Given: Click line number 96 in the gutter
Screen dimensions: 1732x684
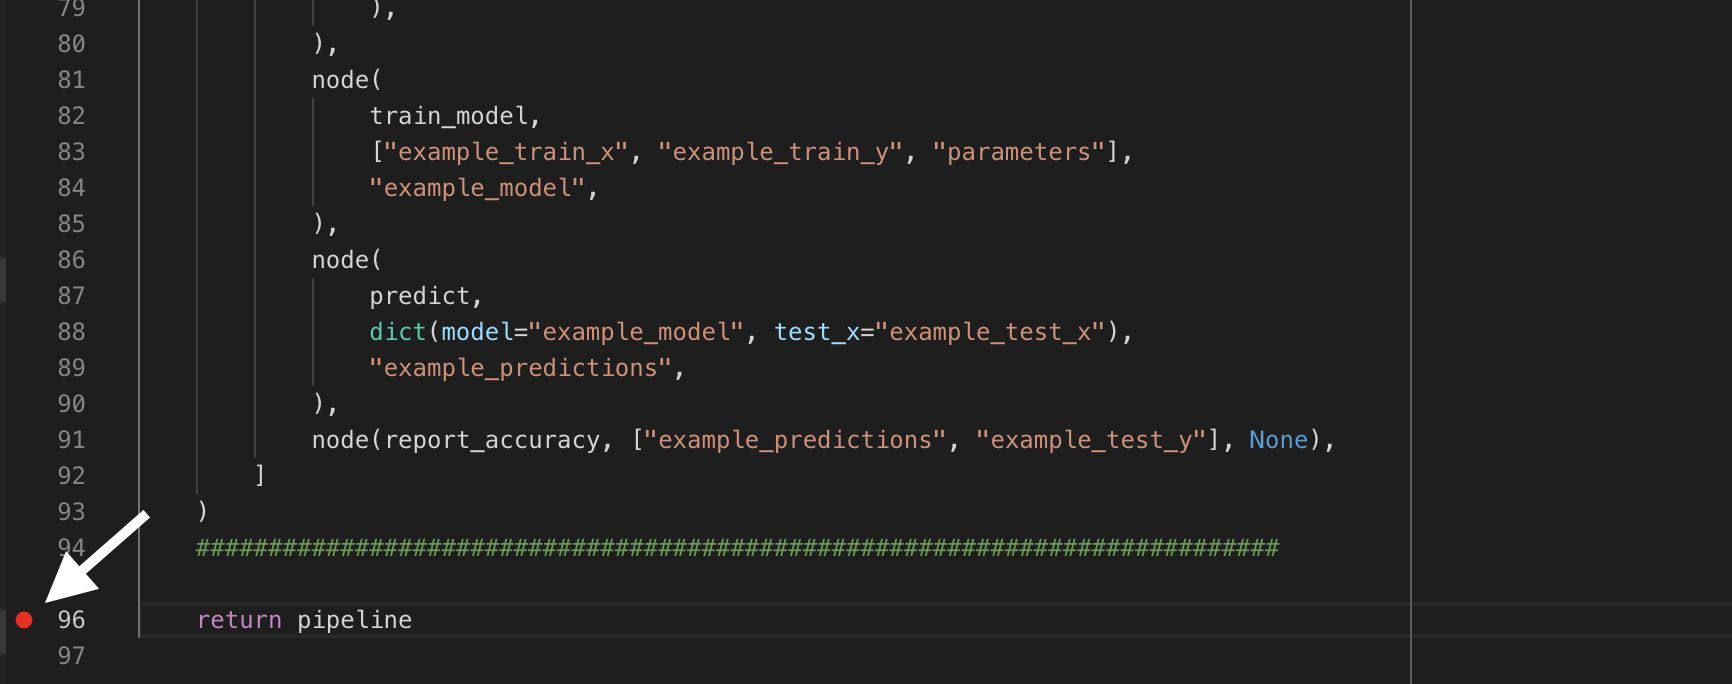Looking at the screenshot, I should (71, 620).
